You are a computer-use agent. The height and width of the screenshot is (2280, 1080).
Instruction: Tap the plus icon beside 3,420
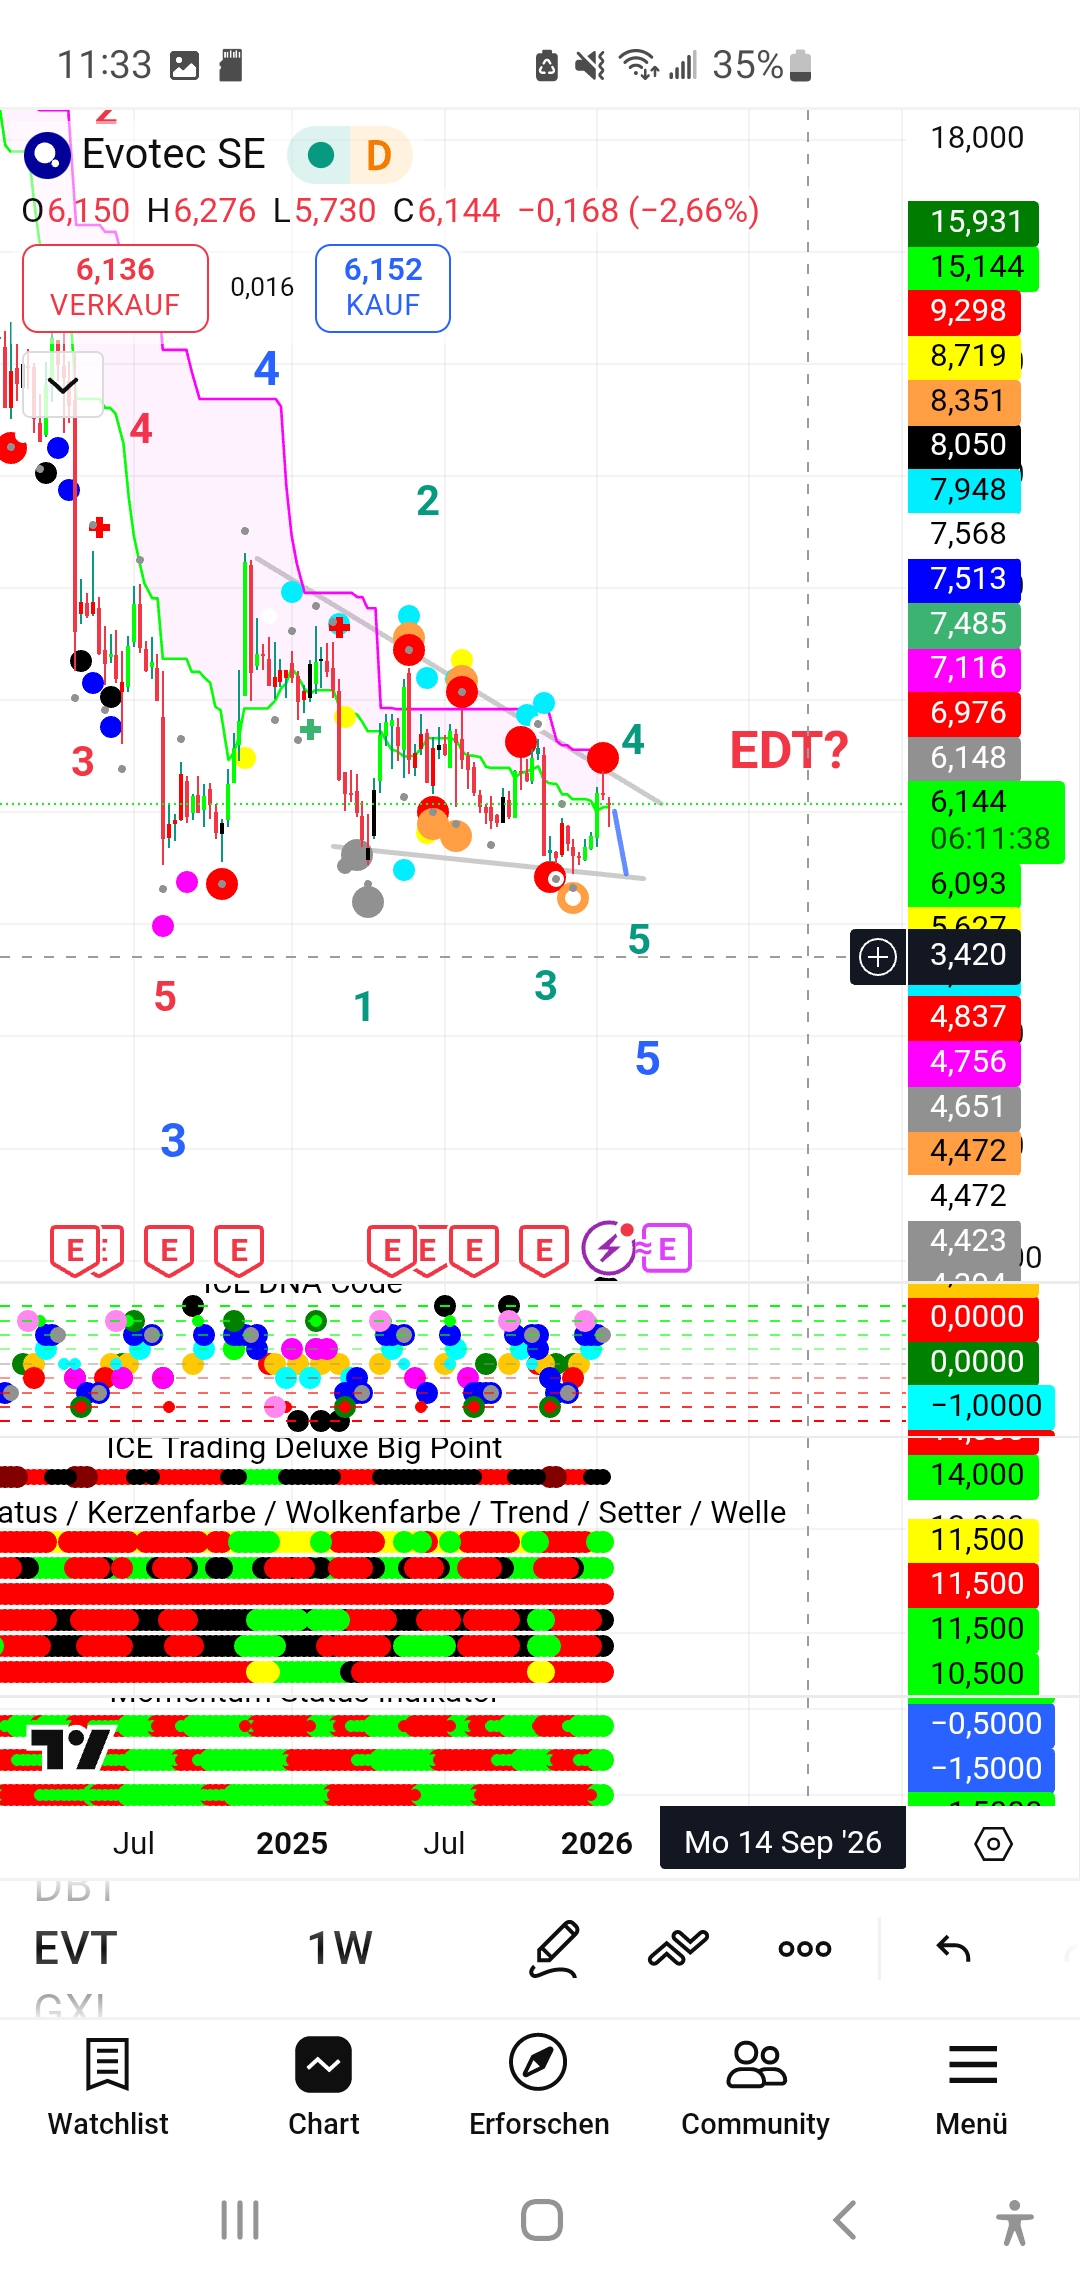878,957
